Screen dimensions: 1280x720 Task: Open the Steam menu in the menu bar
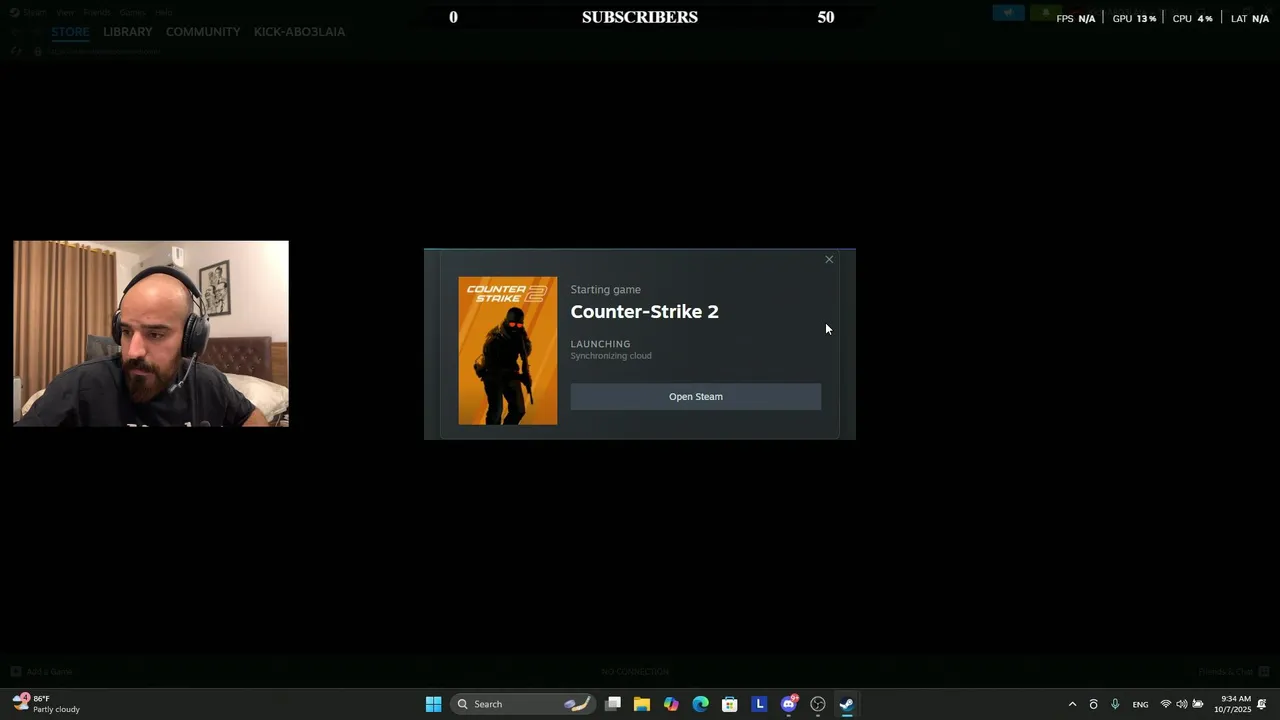coord(34,12)
